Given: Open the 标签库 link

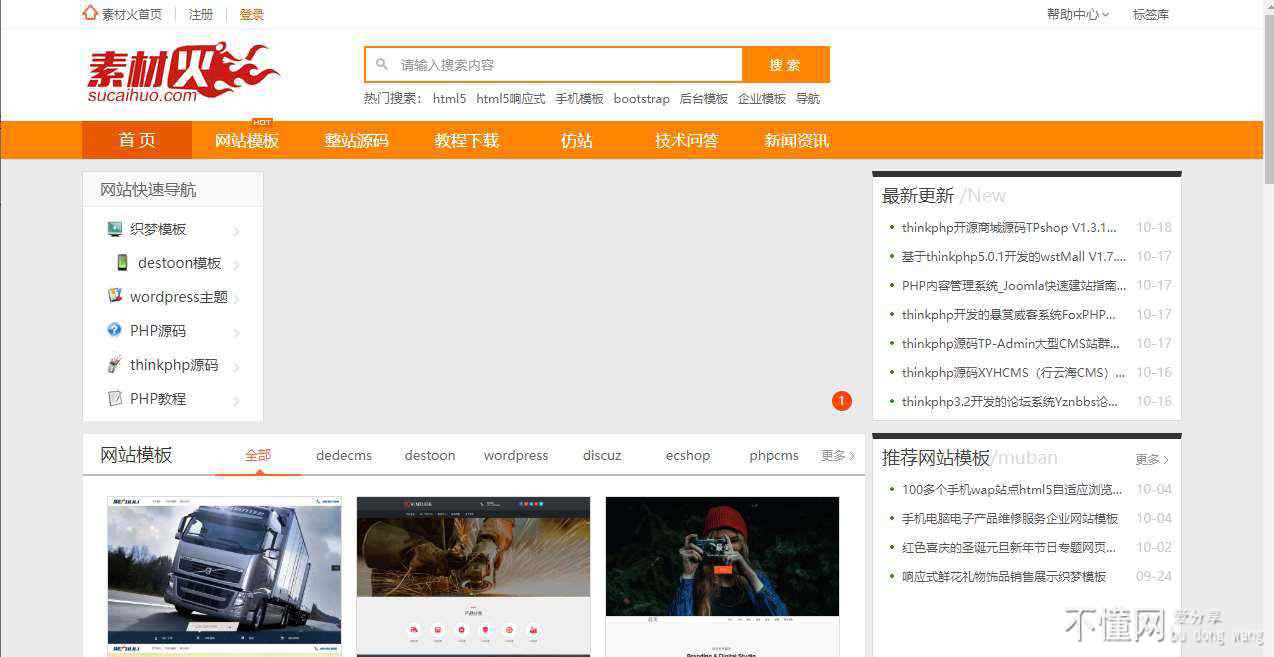Looking at the screenshot, I should tap(1151, 14).
